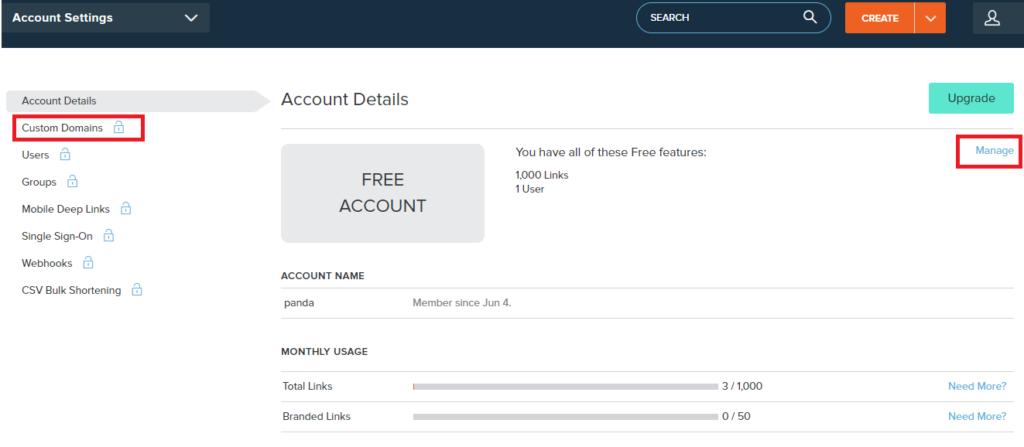Click the Single Sign-On lock icon
Screen dimensions: 1024x447
(x=109, y=236)
